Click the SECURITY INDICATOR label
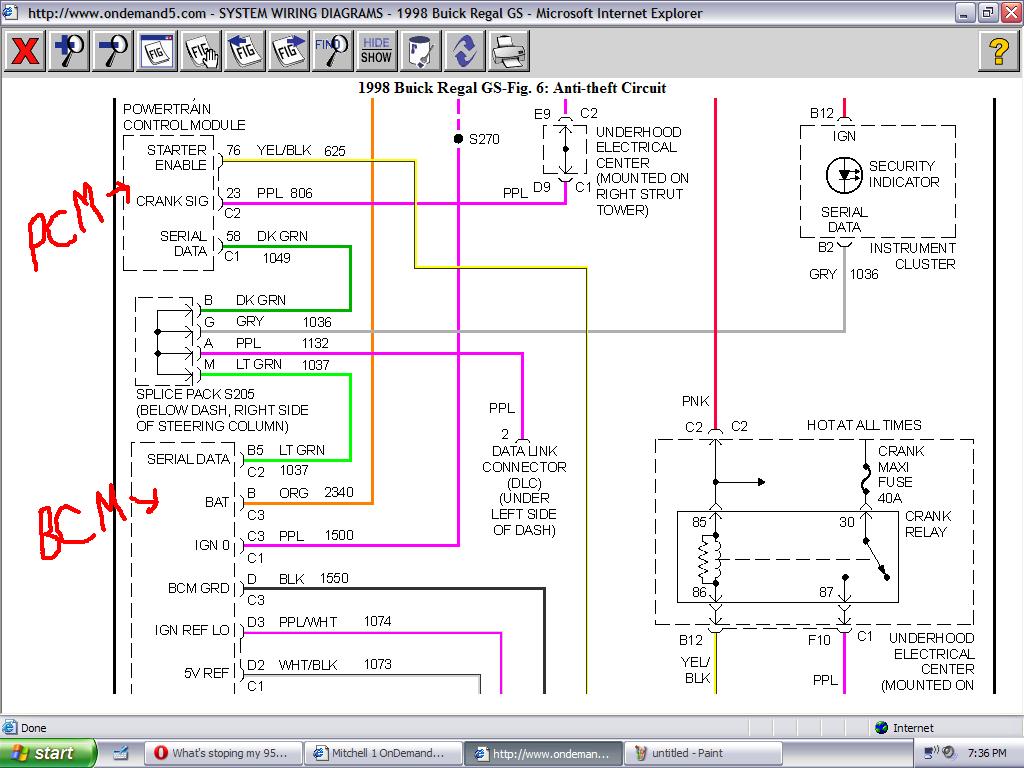The height and width of the screenshot is (768, 1024). tap(904, 174)
